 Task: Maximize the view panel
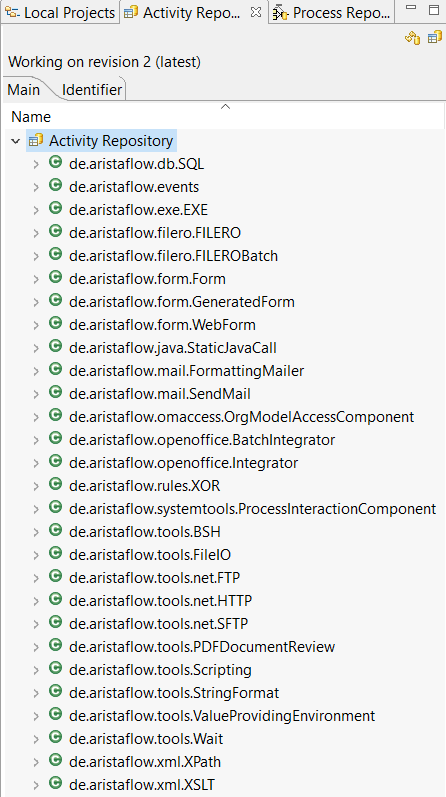434,10
